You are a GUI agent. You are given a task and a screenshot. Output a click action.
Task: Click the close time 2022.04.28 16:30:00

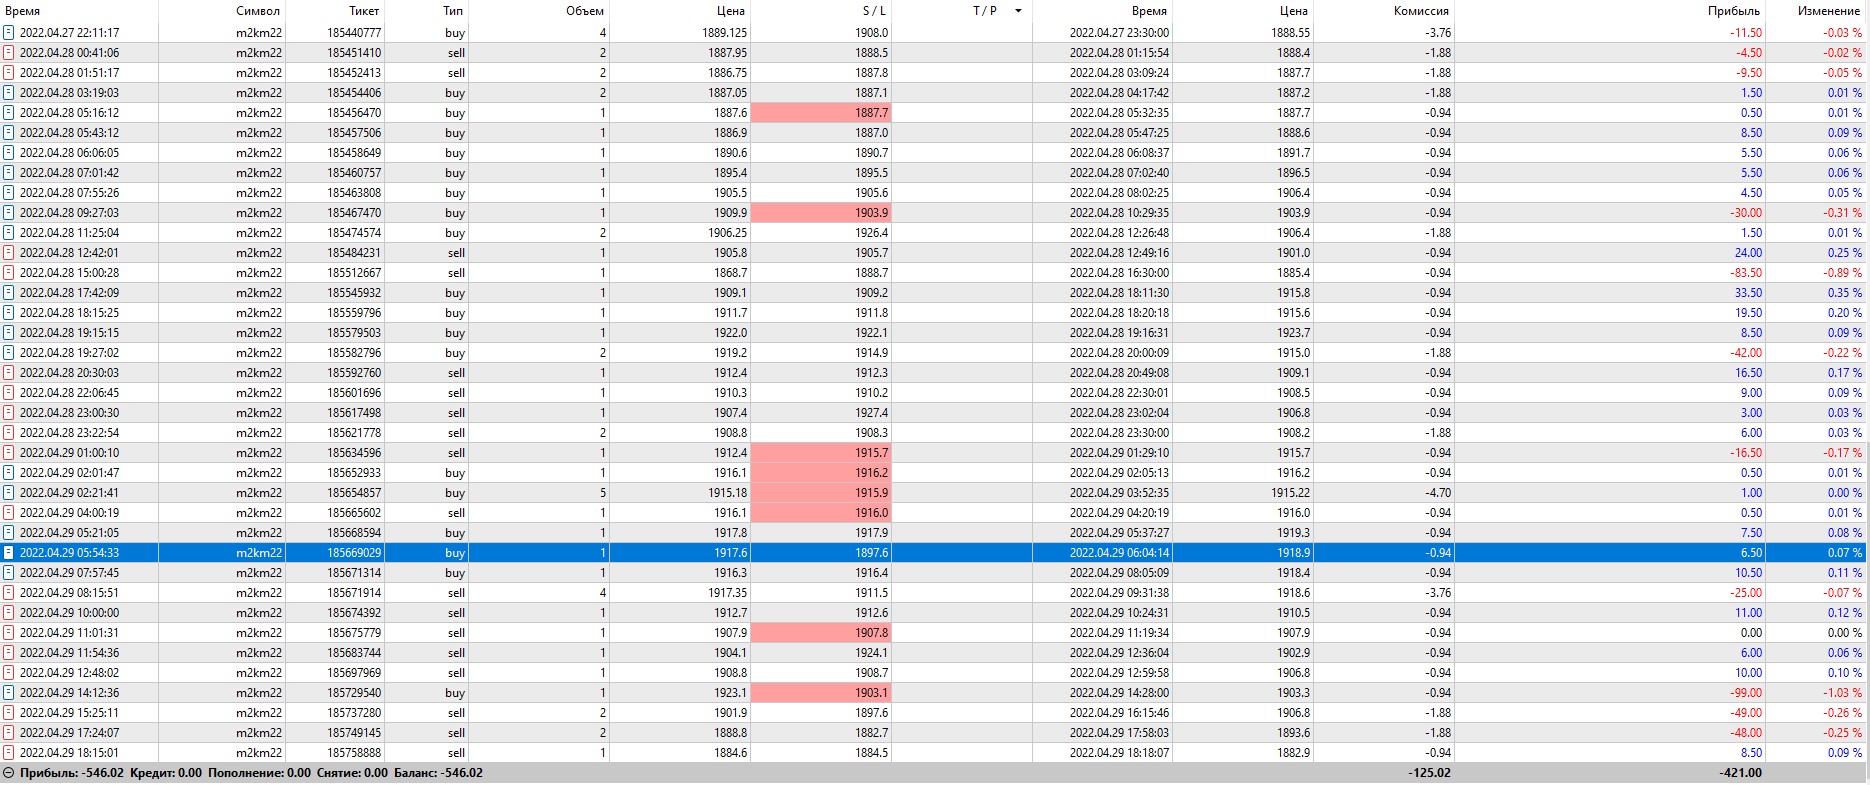(1119, 273)
